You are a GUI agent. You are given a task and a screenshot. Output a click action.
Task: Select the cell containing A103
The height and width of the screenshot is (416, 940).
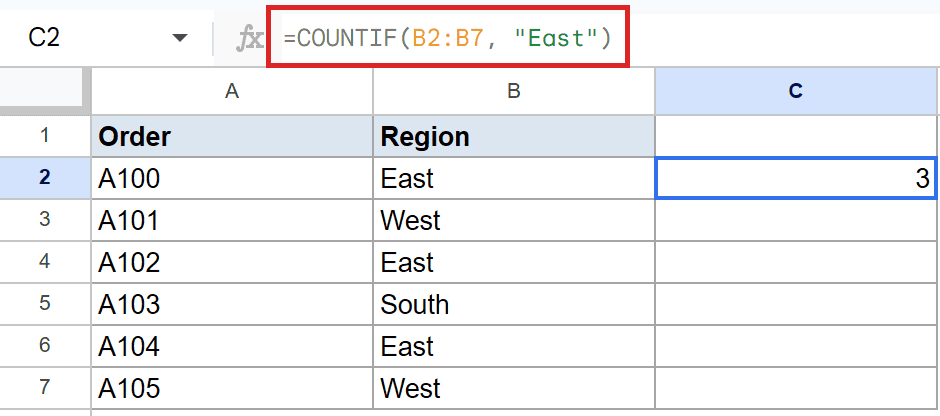click(232, 304)
